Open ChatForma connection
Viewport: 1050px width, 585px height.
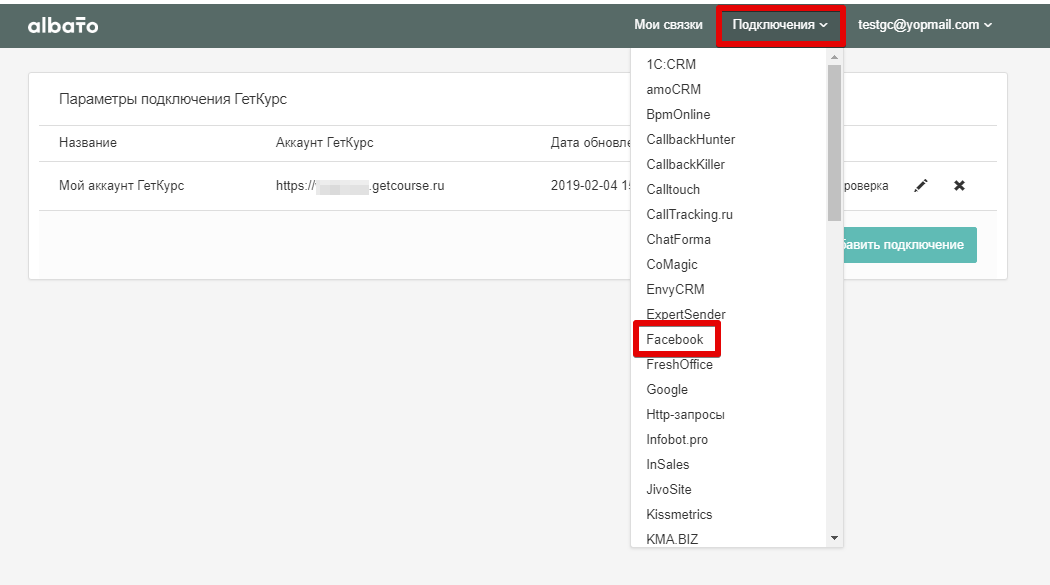click(x=678, y=239)
